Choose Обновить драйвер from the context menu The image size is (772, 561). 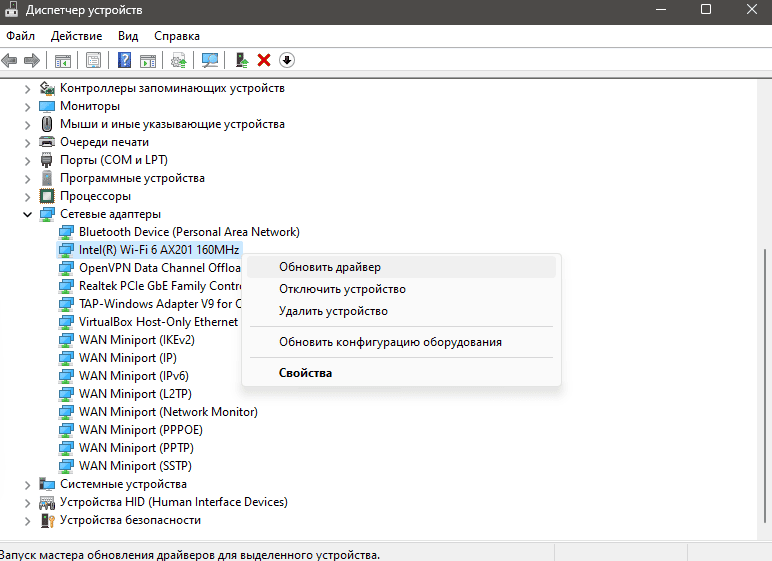click(330, 267)
